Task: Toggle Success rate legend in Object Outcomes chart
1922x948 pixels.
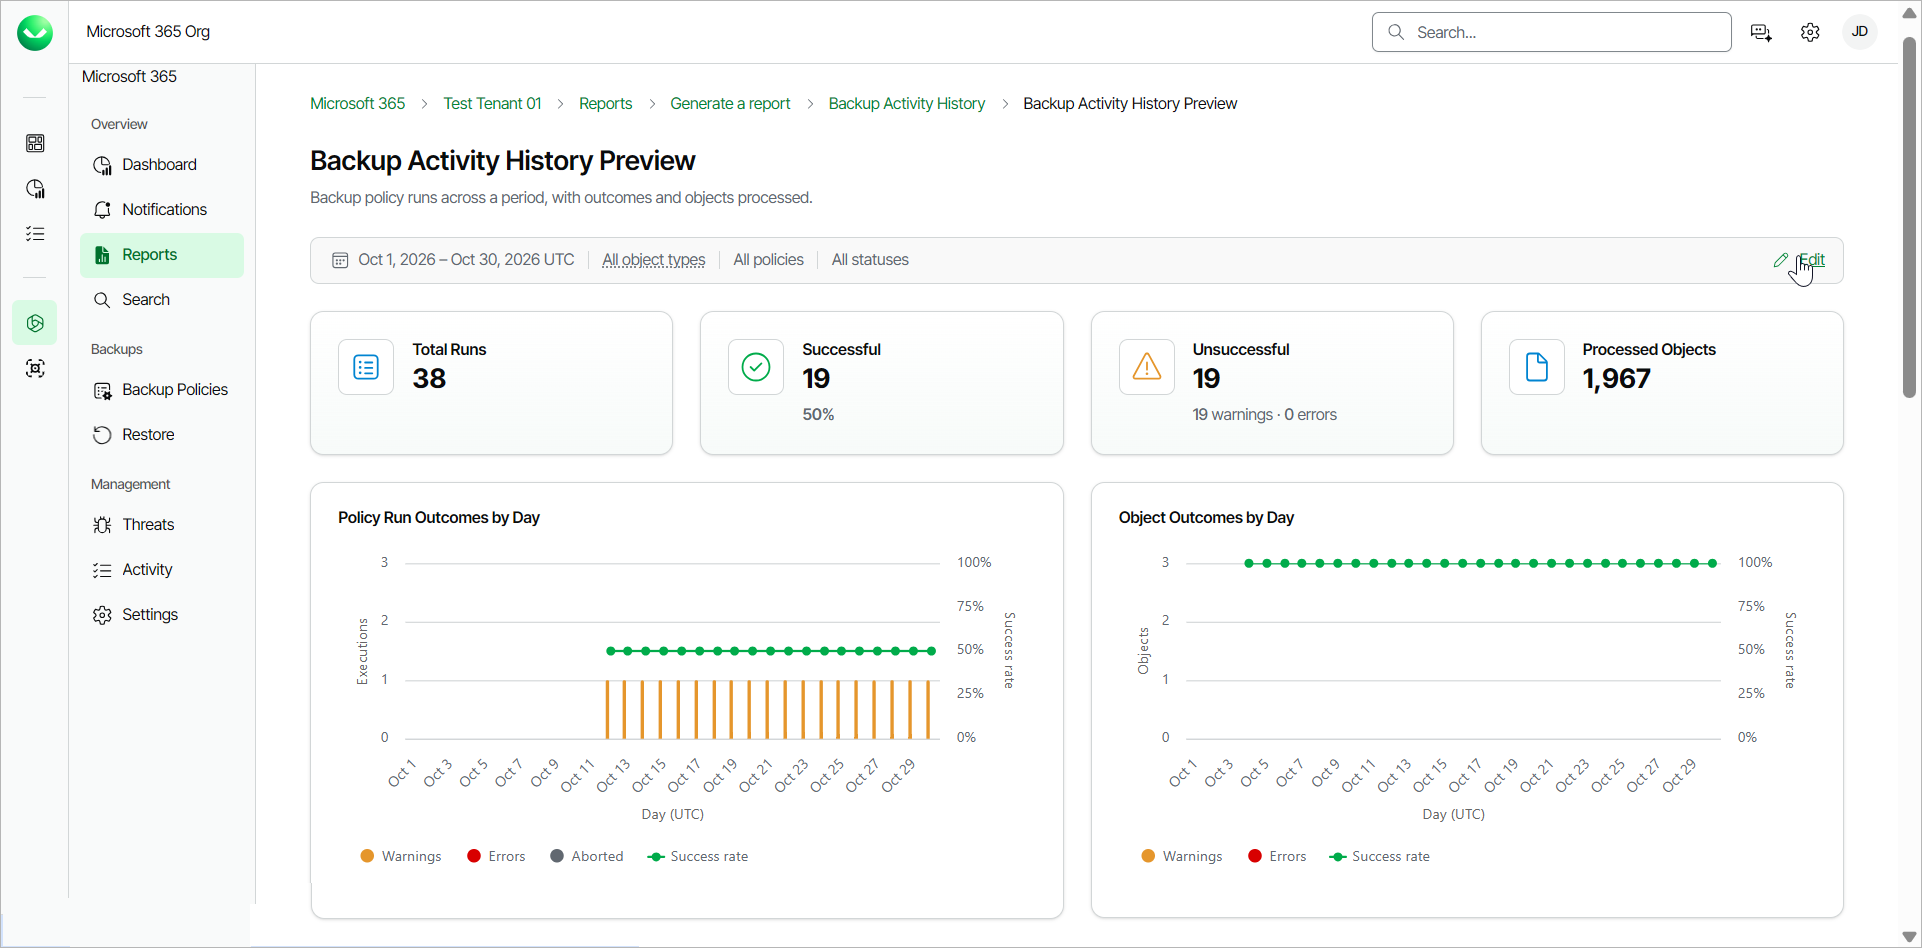Action: [1380, 857]
